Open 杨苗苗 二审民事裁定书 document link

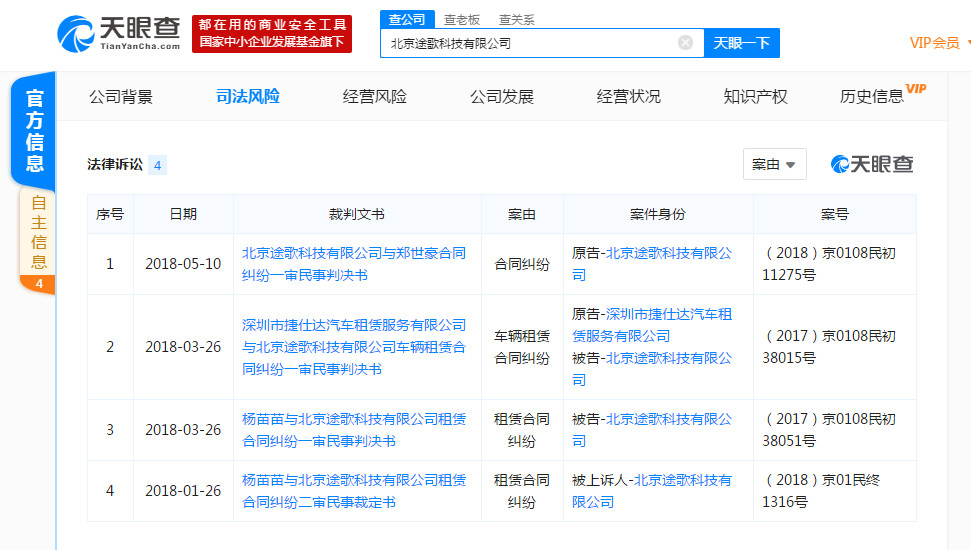(354, 491)
